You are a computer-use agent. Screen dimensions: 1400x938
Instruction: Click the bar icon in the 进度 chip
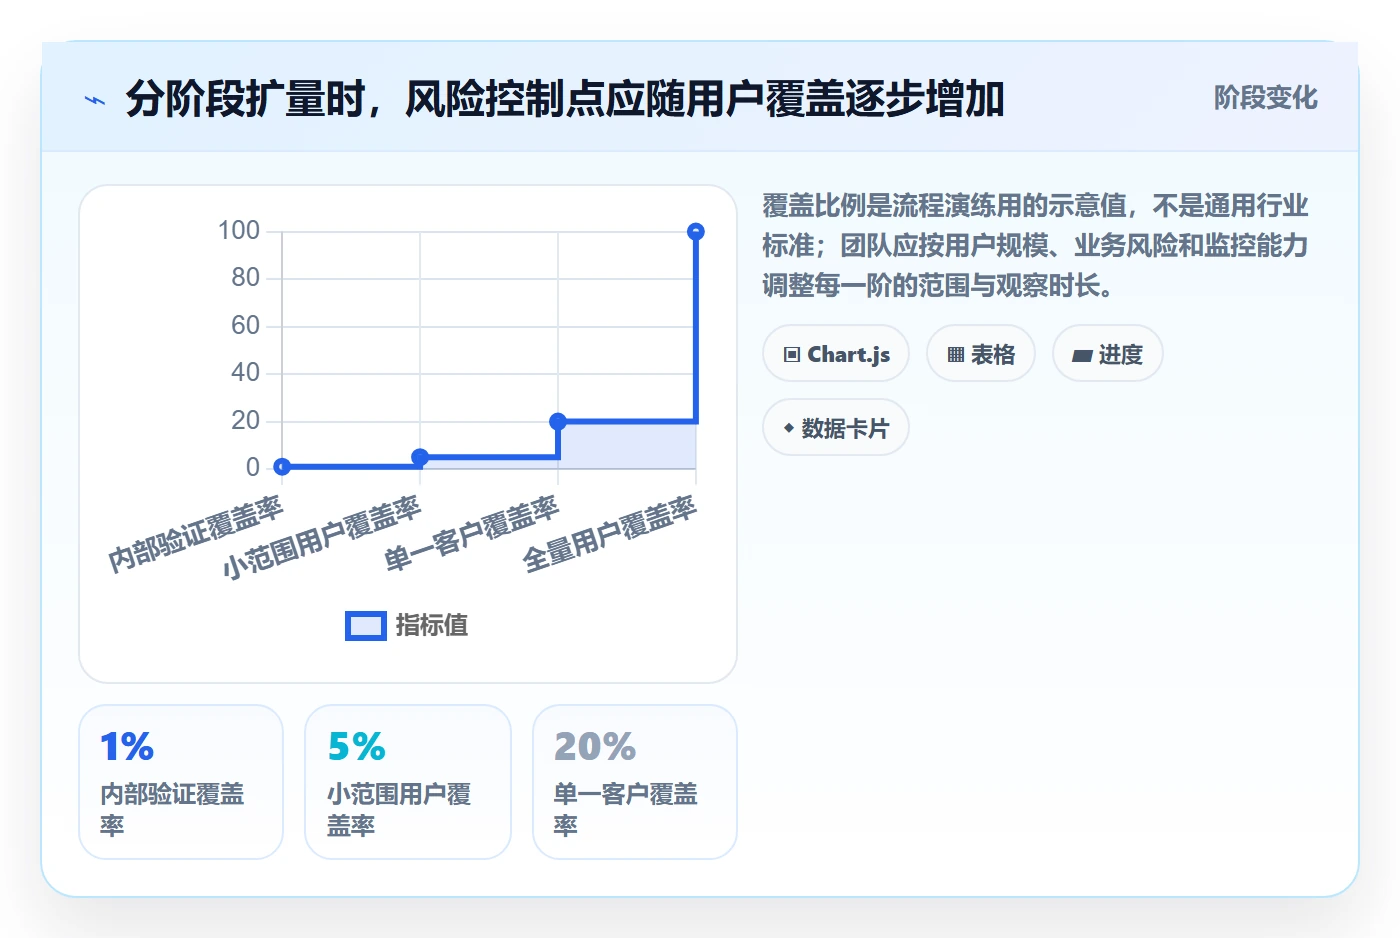tap(1082, 355)
